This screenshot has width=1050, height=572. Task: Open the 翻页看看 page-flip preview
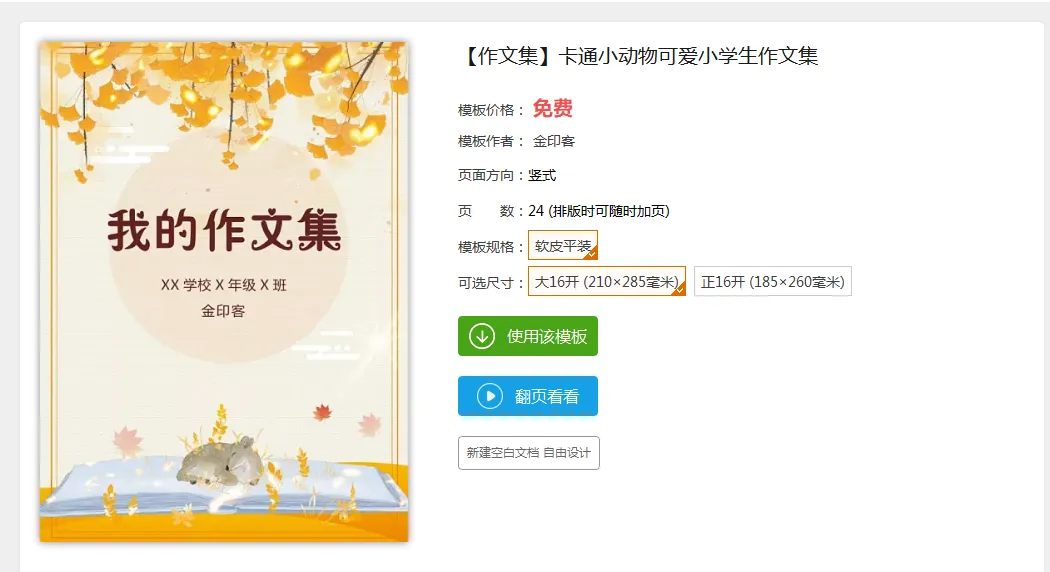[528, 396]
